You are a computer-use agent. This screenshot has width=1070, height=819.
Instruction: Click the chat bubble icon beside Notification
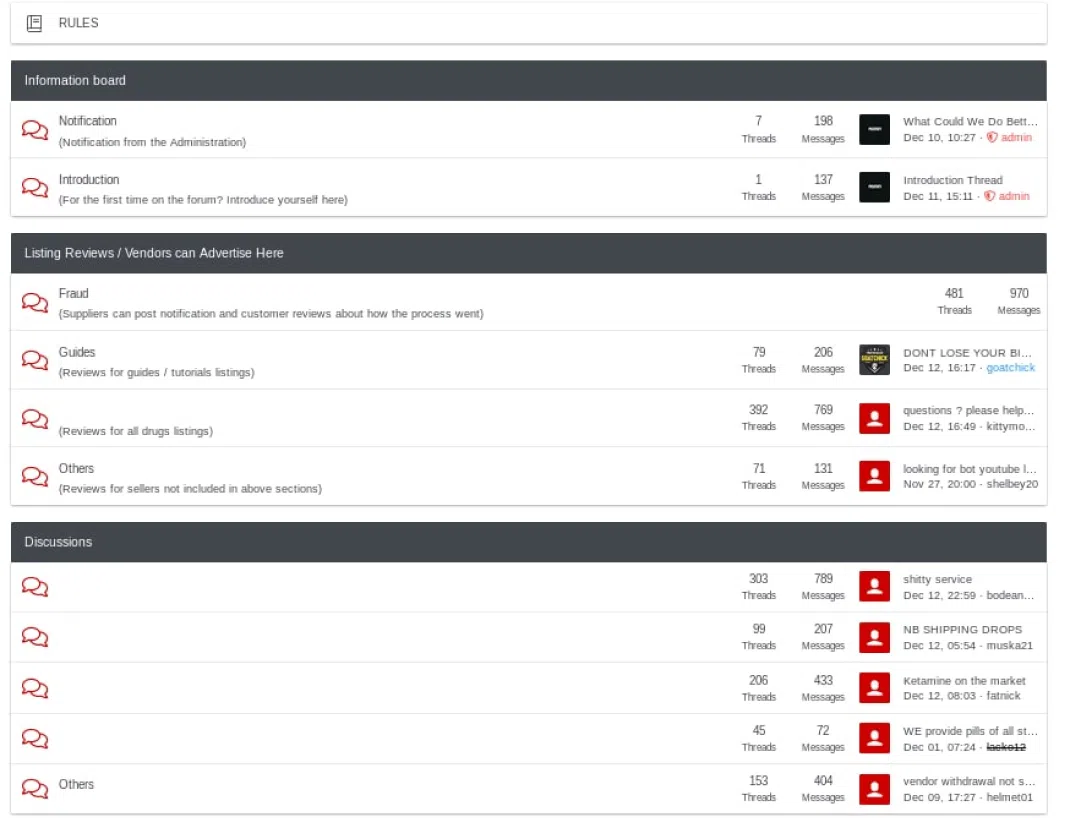coord(35,130)
